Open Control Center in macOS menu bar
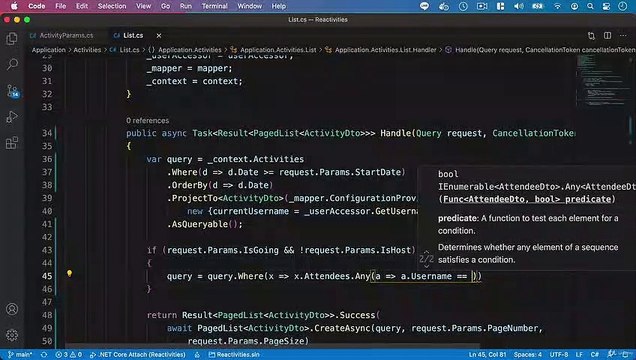Viewport: 636px width, 360px height. (x=606, y=6)
